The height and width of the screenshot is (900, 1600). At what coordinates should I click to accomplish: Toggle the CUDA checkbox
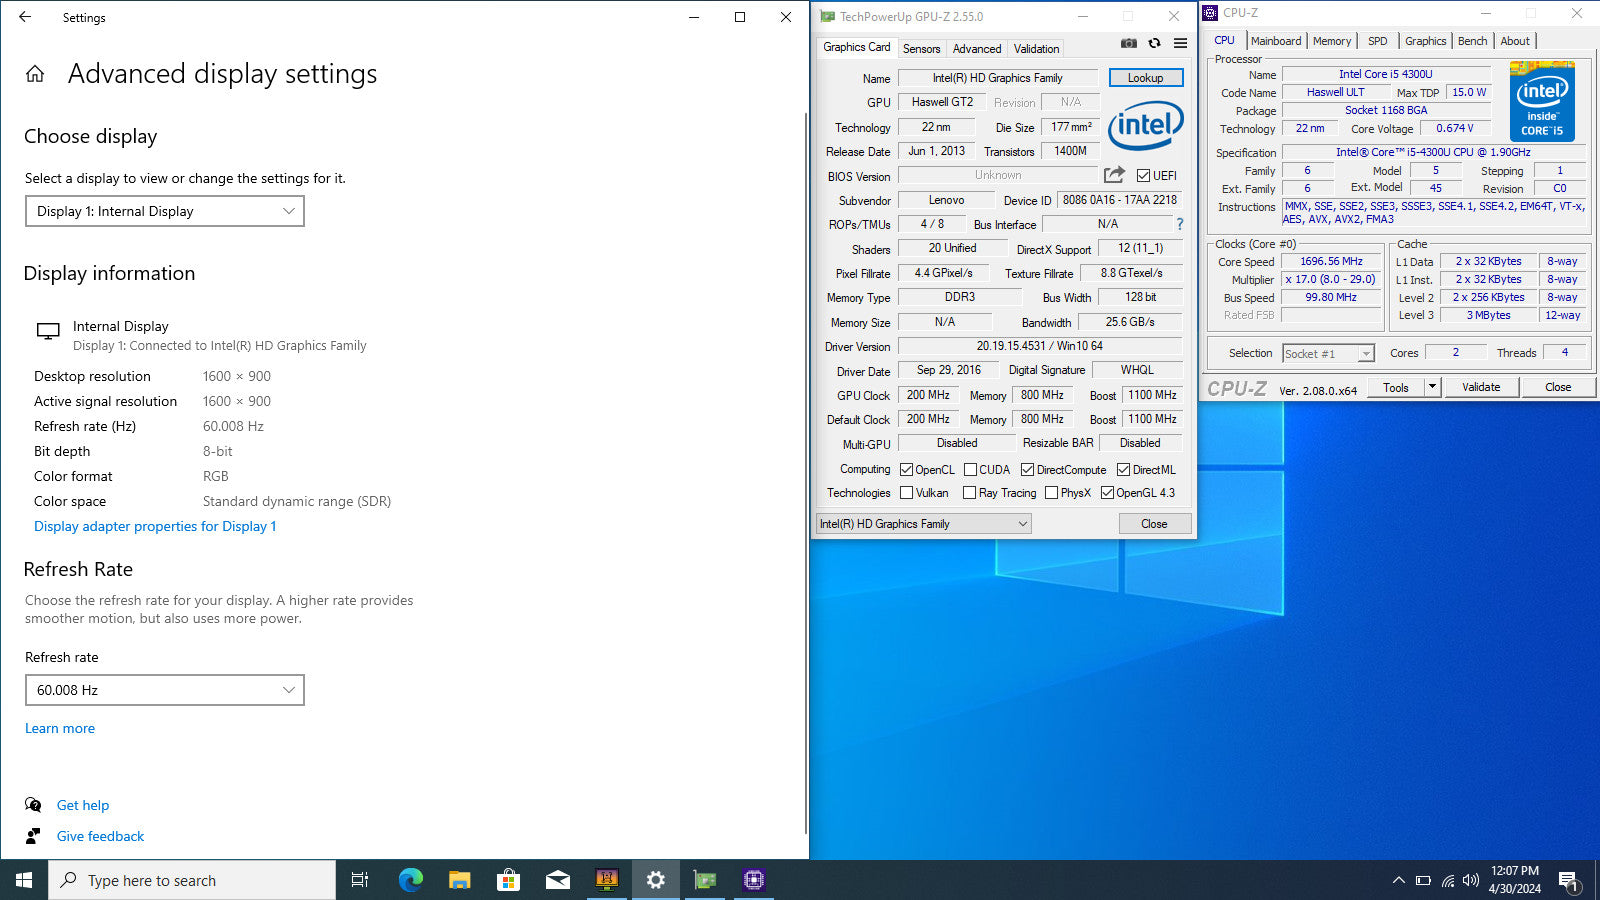(970, 469)
